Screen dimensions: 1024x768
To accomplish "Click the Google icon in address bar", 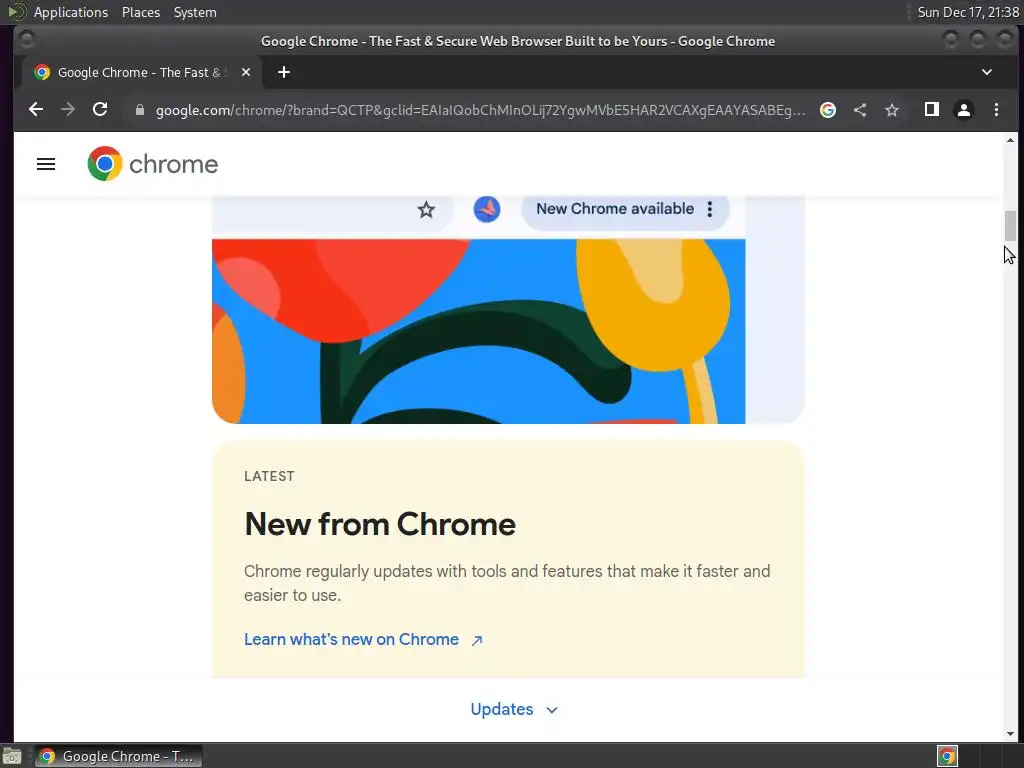I will (827, 110).
